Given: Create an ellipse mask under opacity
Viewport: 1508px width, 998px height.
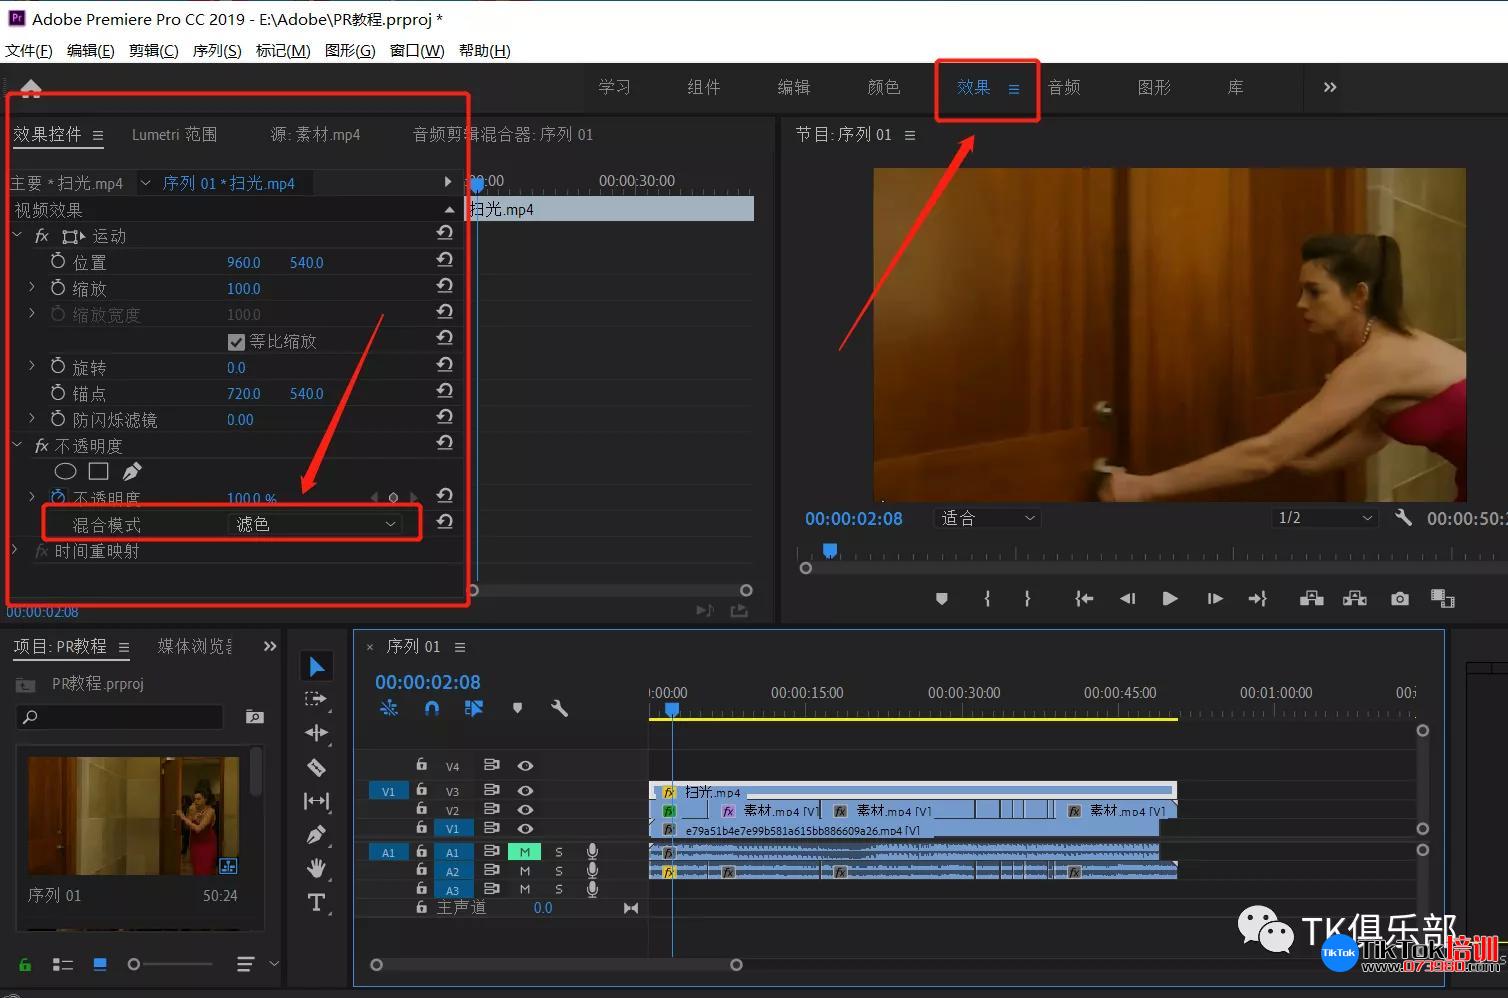Looking at the screenshot, I should 65,471.
